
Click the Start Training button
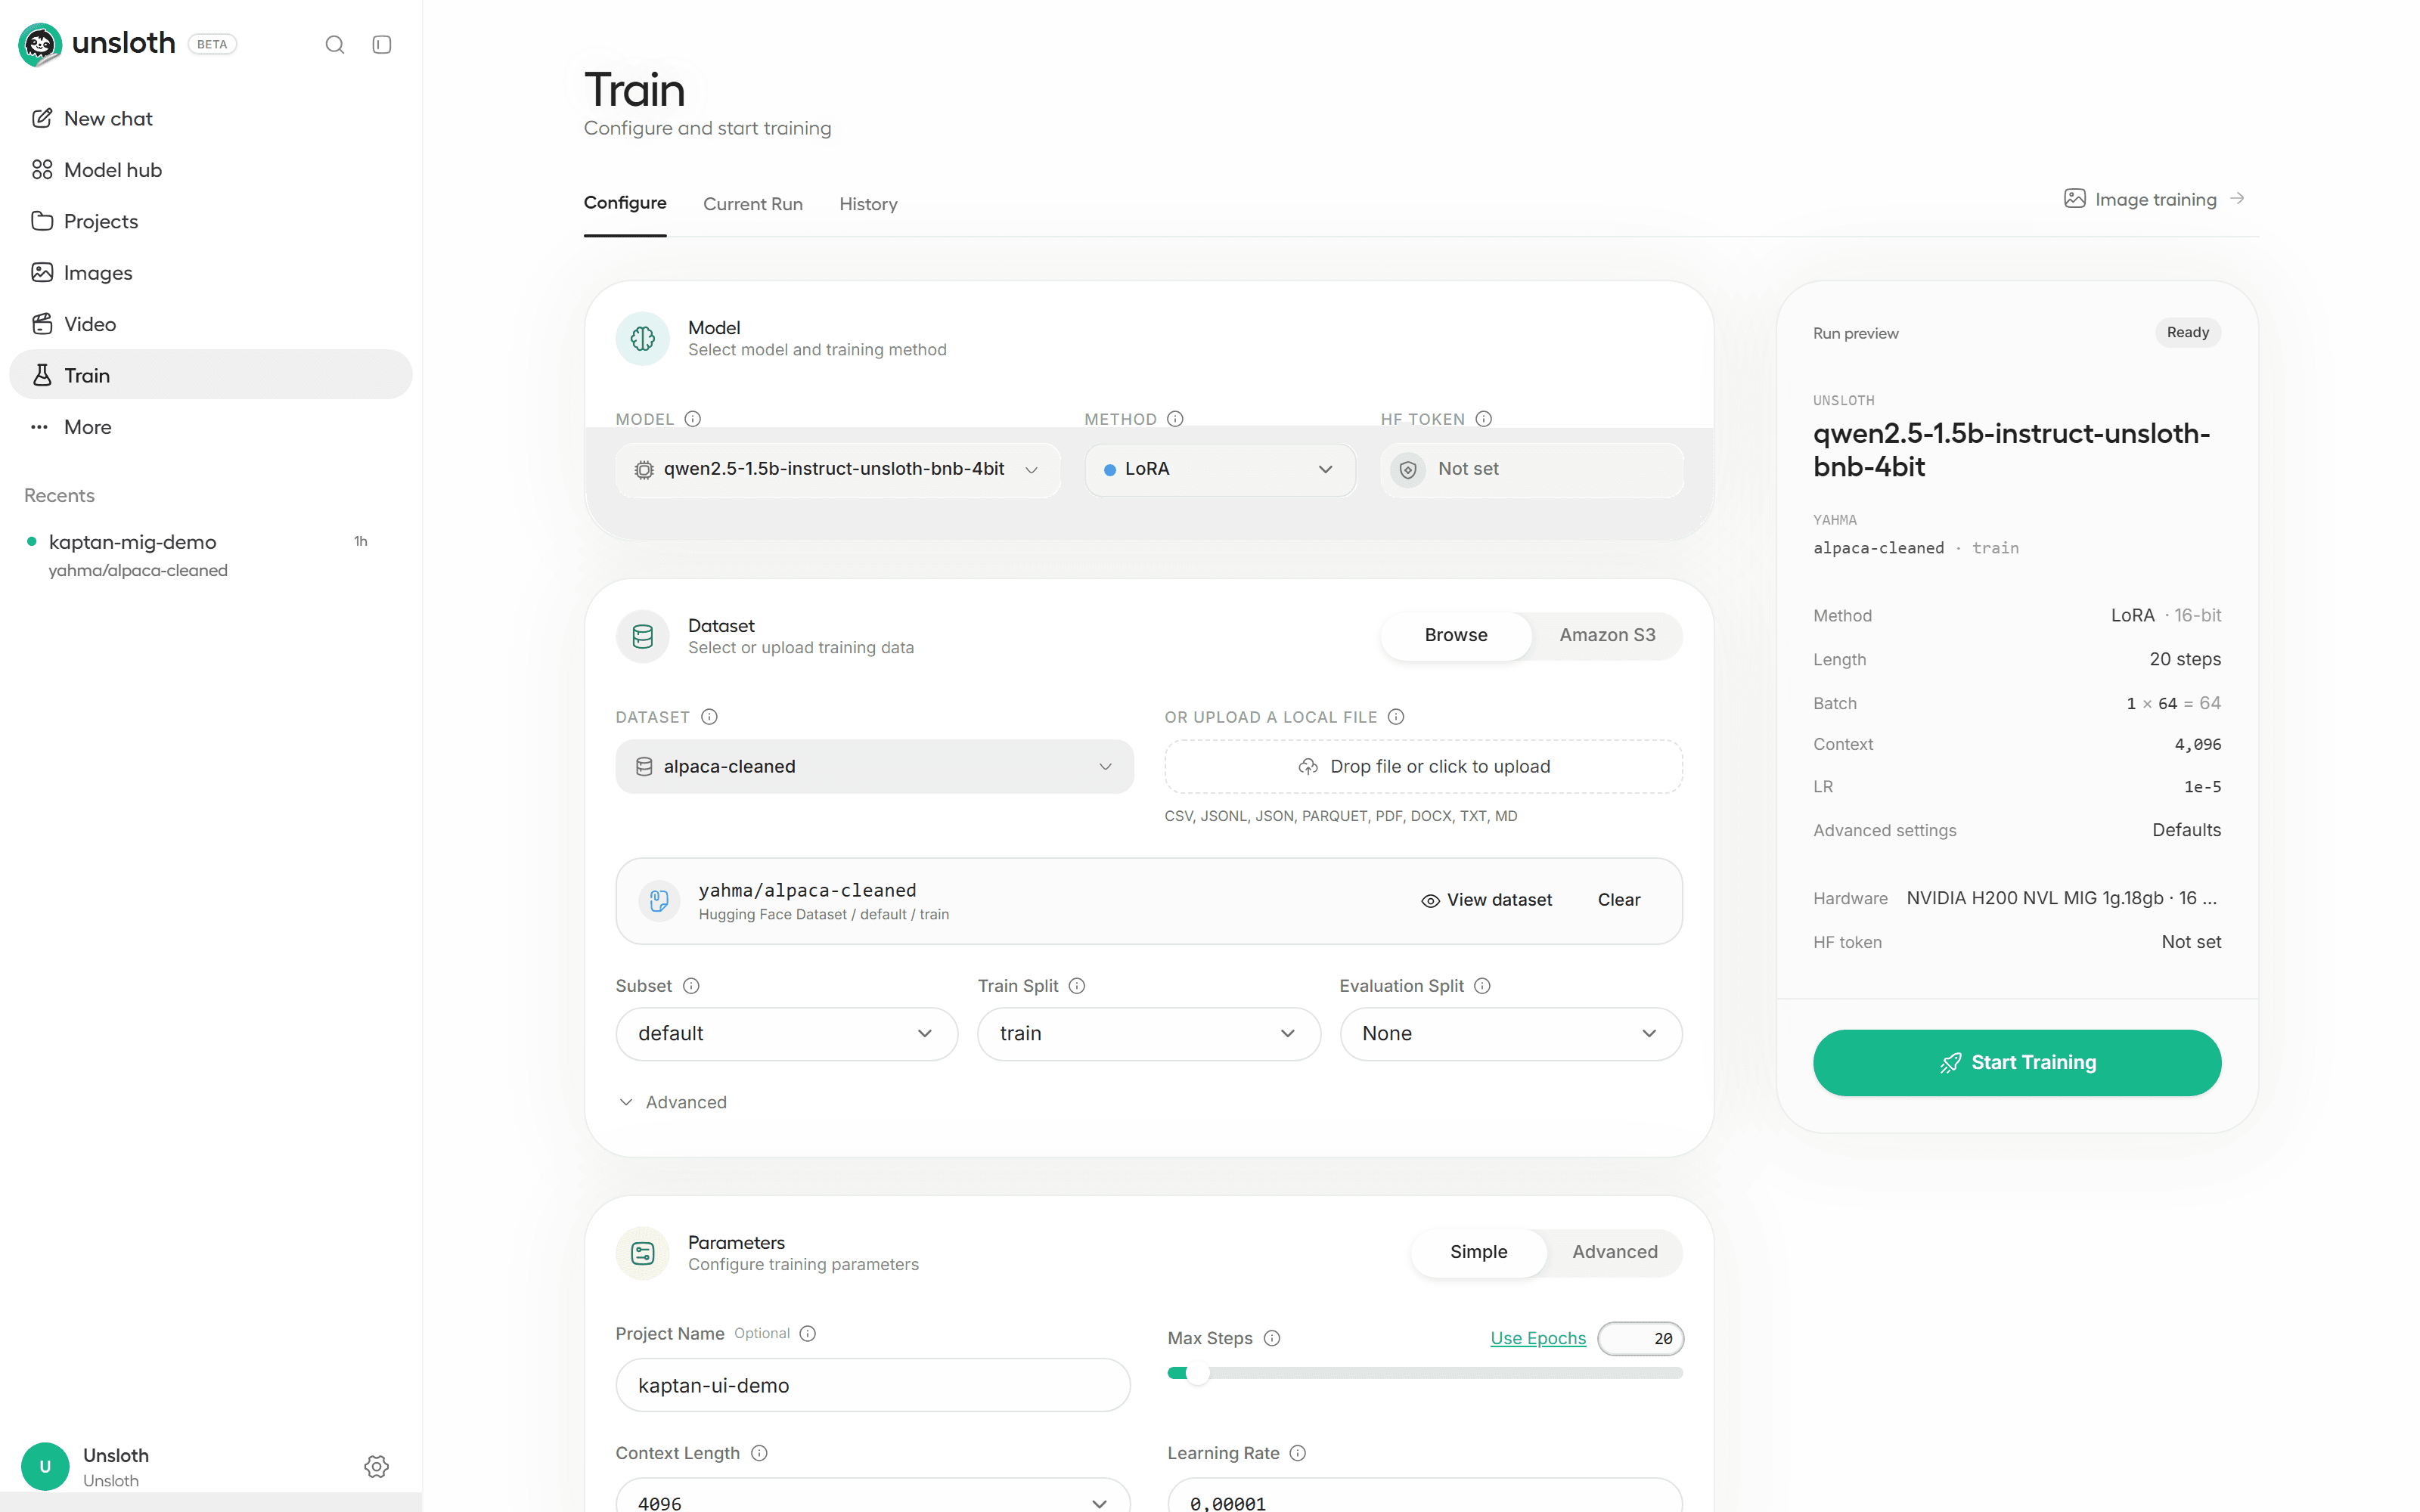2017,1062
